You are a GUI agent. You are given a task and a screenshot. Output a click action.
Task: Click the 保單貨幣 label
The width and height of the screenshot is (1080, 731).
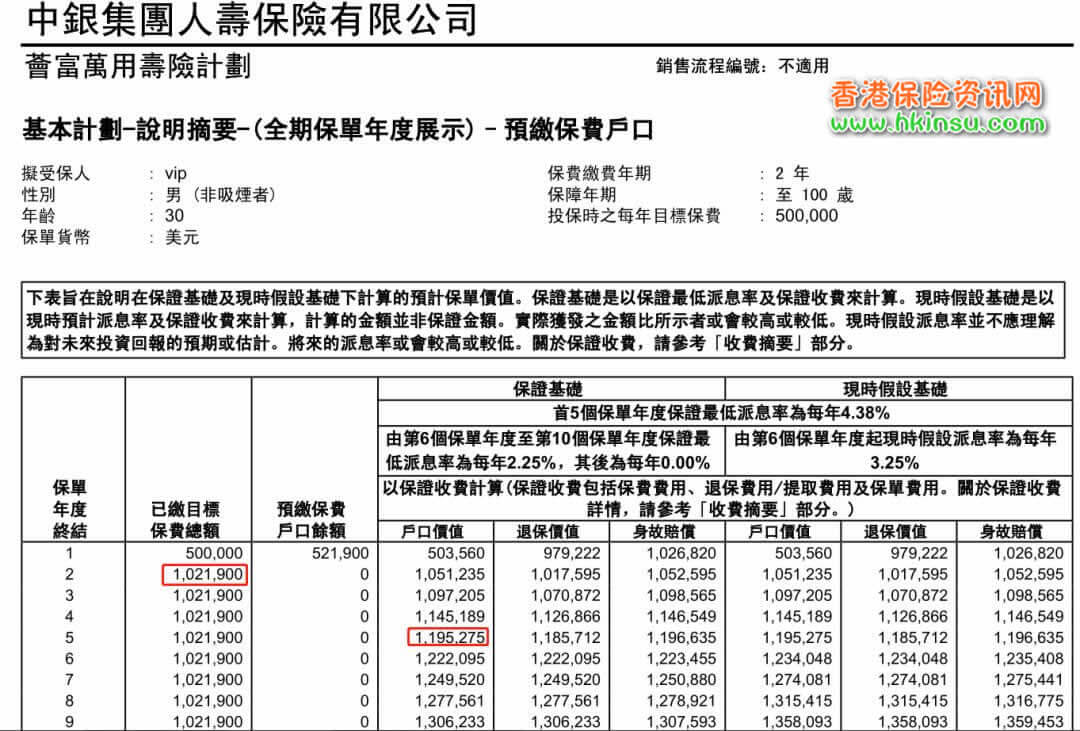(x=55, y=237)
